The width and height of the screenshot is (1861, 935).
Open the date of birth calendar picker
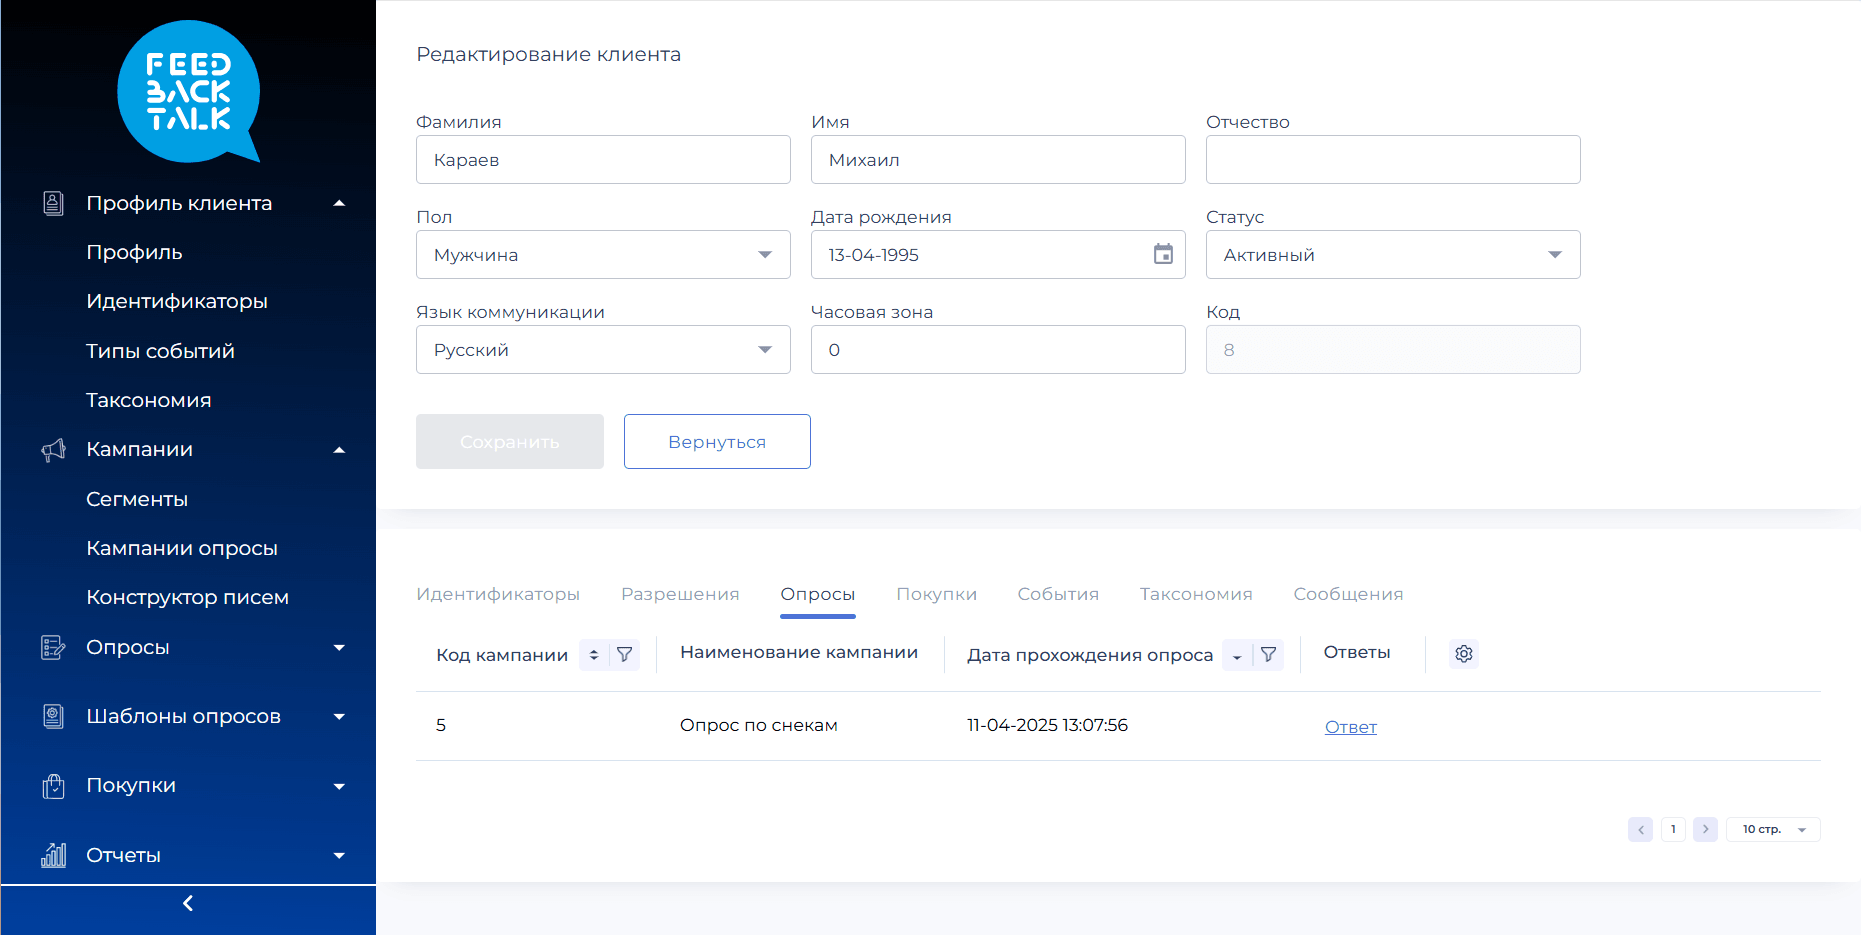pos(1163,254)
